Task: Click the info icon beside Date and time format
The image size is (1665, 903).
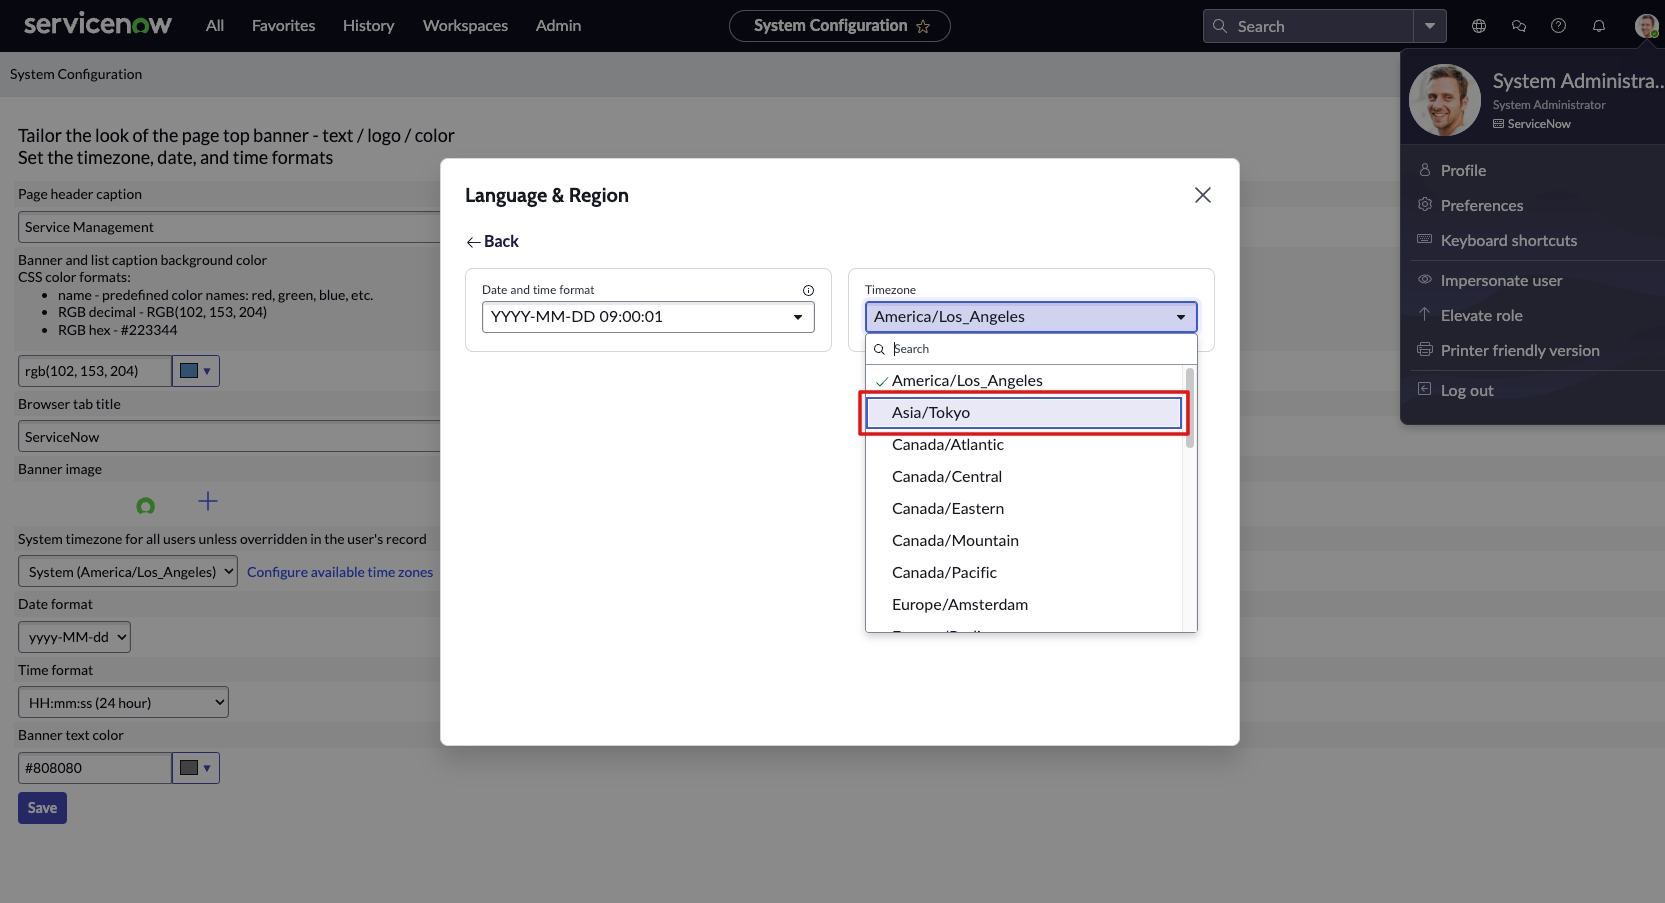Action: pos(808,289)
